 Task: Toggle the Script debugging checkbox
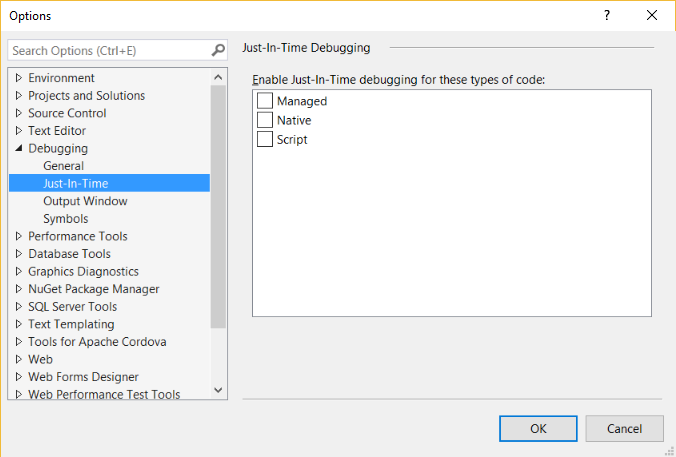265,139
